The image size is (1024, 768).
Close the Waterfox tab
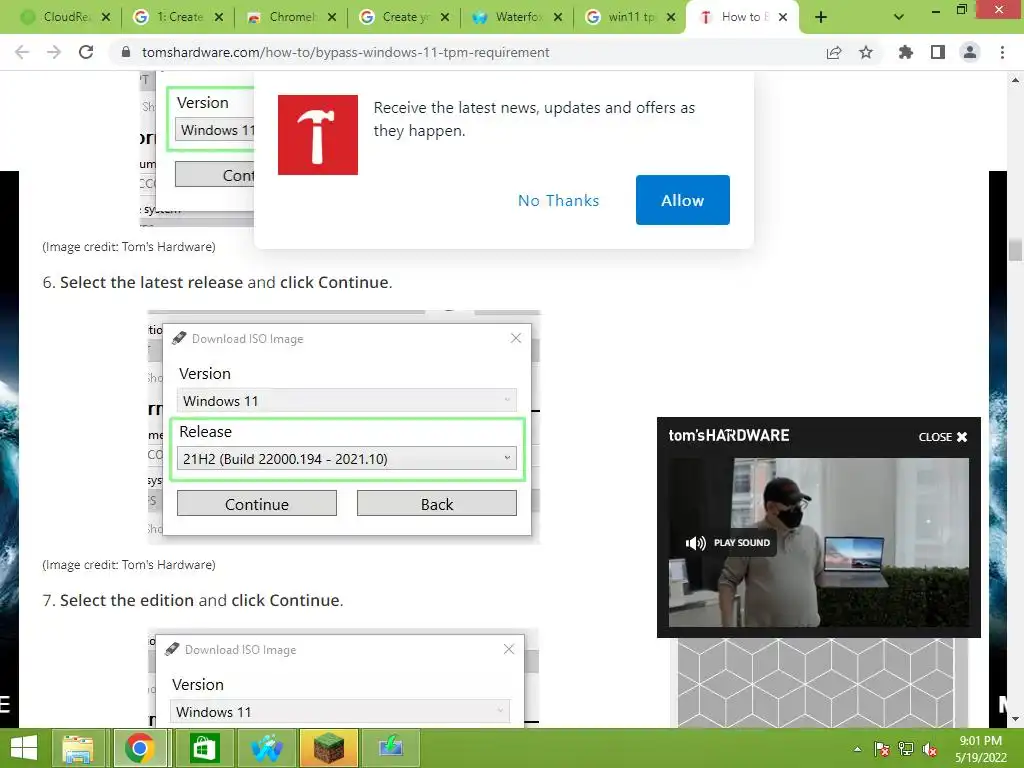(x=558, y=17)
